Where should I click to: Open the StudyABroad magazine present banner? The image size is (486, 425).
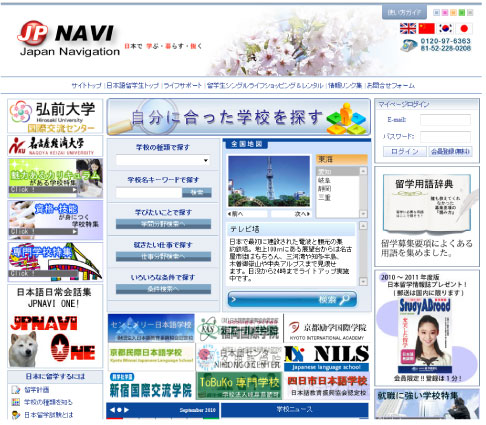pyautogui.click(x=427, y=328)
